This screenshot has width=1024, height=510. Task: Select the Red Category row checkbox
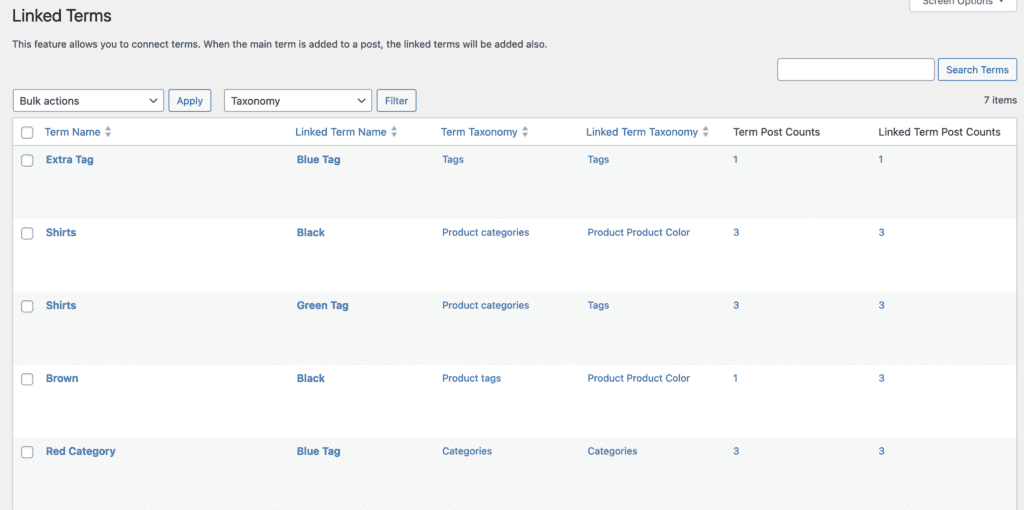(x=27, y=453)
